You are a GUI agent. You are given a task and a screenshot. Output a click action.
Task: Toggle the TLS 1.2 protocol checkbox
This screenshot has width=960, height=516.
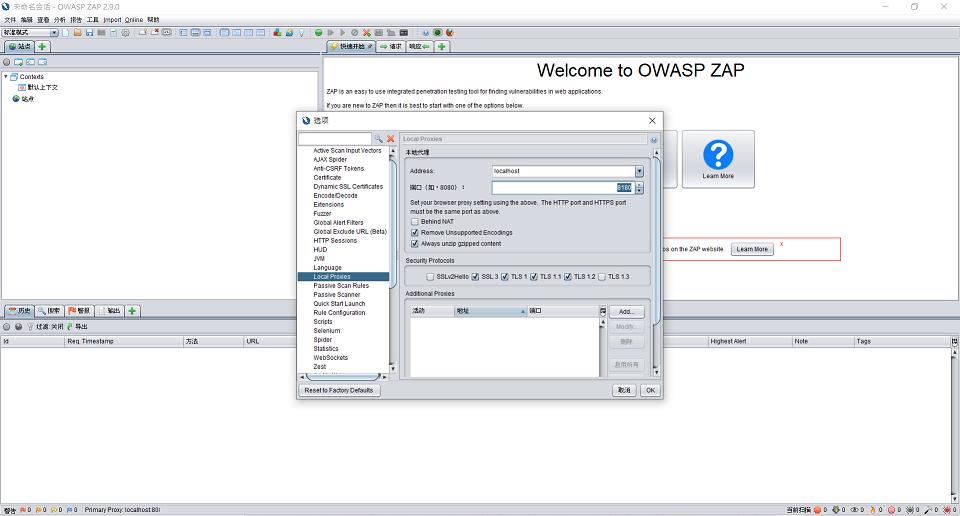pos(568,277)
